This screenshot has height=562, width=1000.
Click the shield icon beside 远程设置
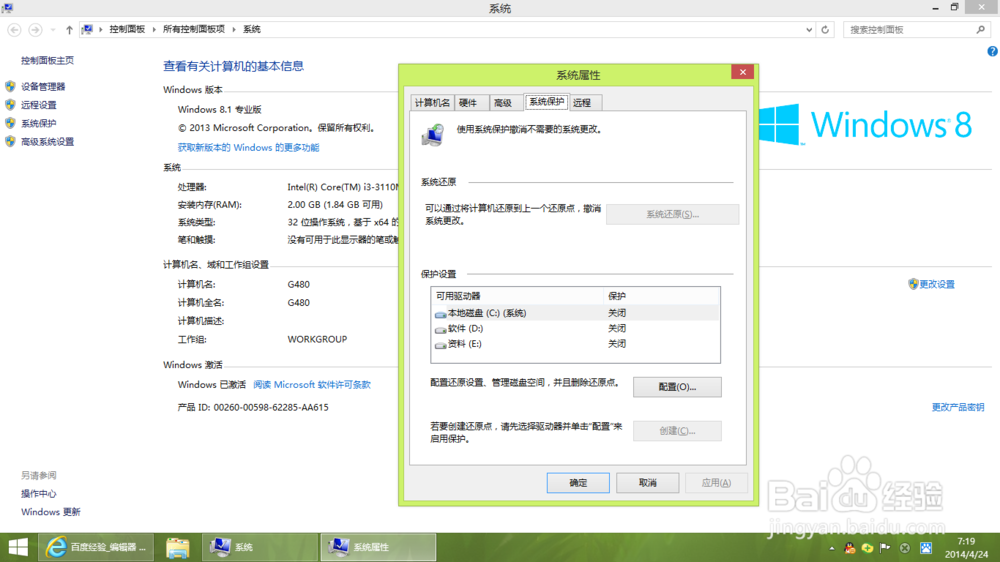[x=10, y=105]
